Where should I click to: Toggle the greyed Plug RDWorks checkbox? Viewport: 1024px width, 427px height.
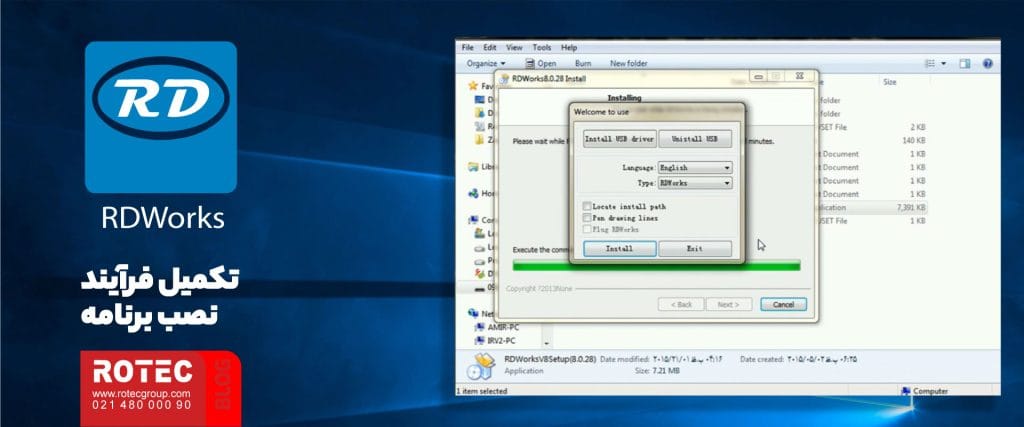point(587,229)
